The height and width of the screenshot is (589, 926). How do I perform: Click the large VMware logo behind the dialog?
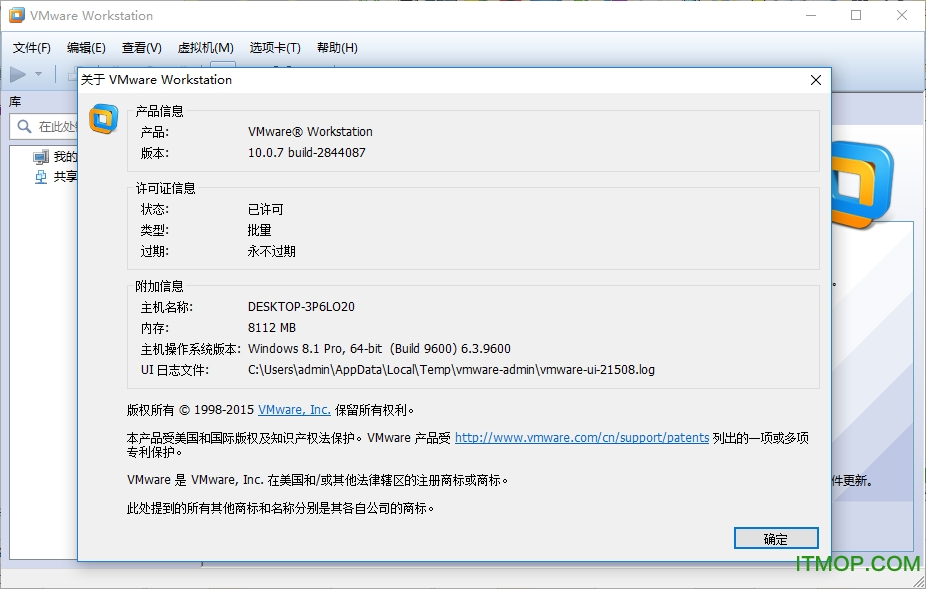[862, 185]
